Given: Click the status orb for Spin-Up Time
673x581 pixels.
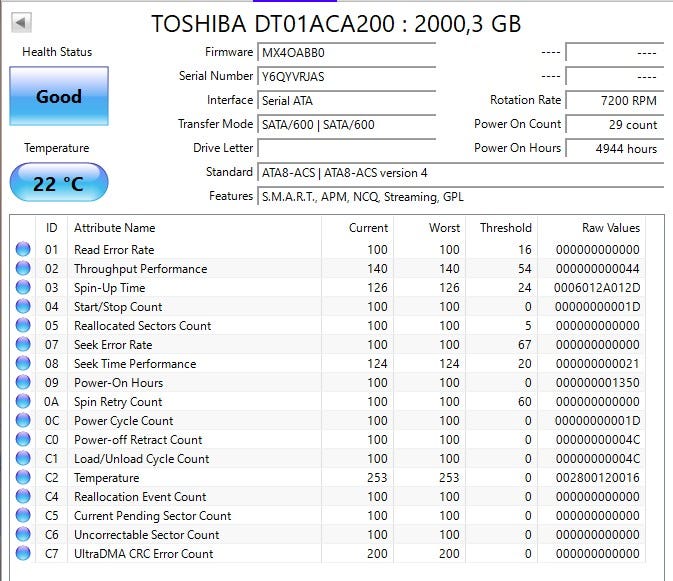Looking at the screenshot, I should point(23,287).
